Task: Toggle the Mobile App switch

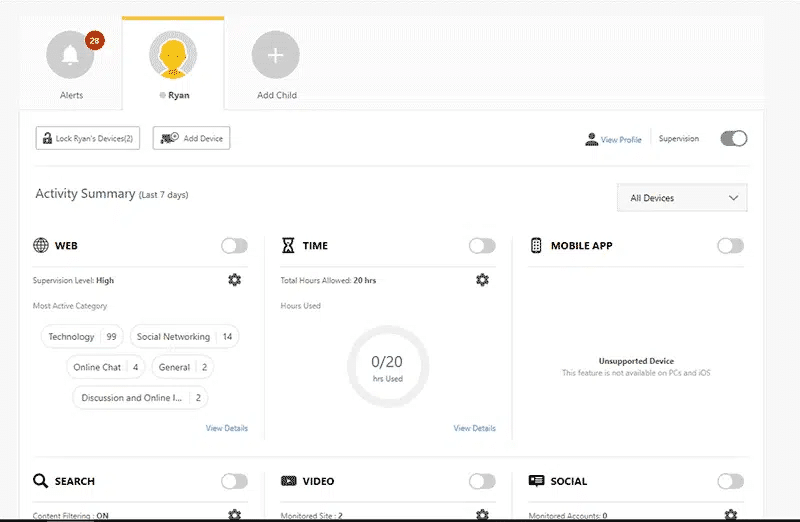Action: [x=730, y=246]
